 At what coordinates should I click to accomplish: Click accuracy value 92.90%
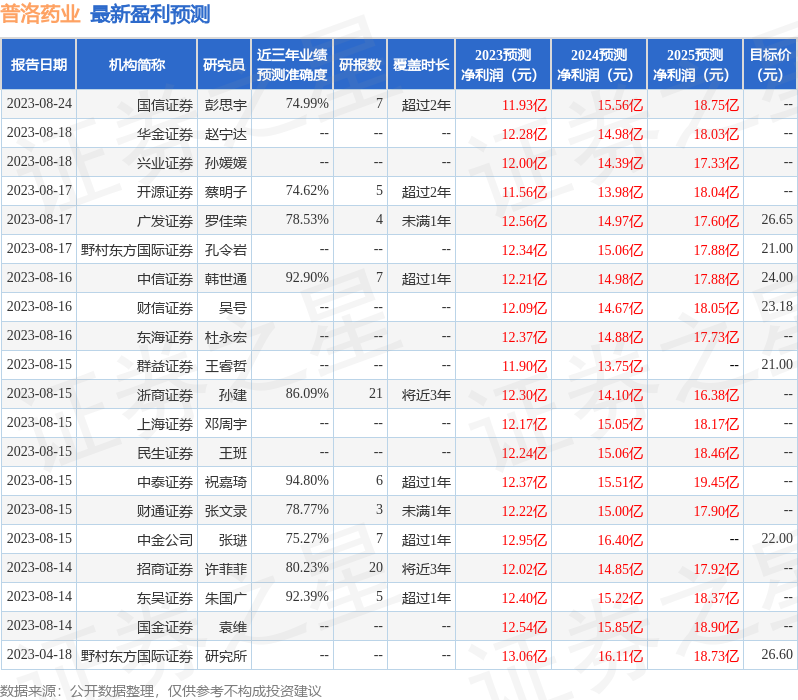click(x=307, y=277)
